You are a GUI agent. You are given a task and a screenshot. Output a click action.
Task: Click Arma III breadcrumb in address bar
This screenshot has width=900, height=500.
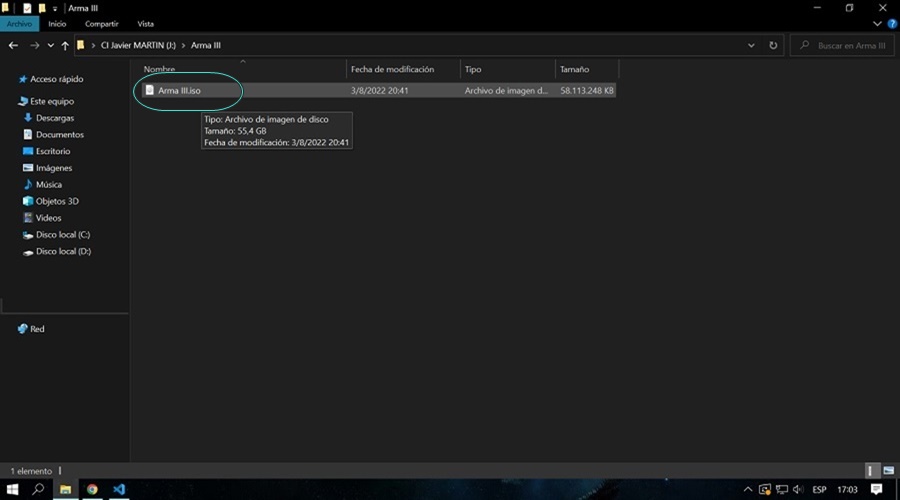click(205, 45)
